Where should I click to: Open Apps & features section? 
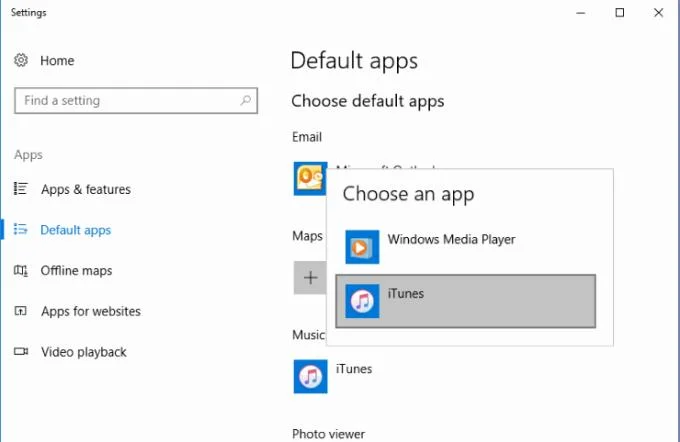click(86, 189)
